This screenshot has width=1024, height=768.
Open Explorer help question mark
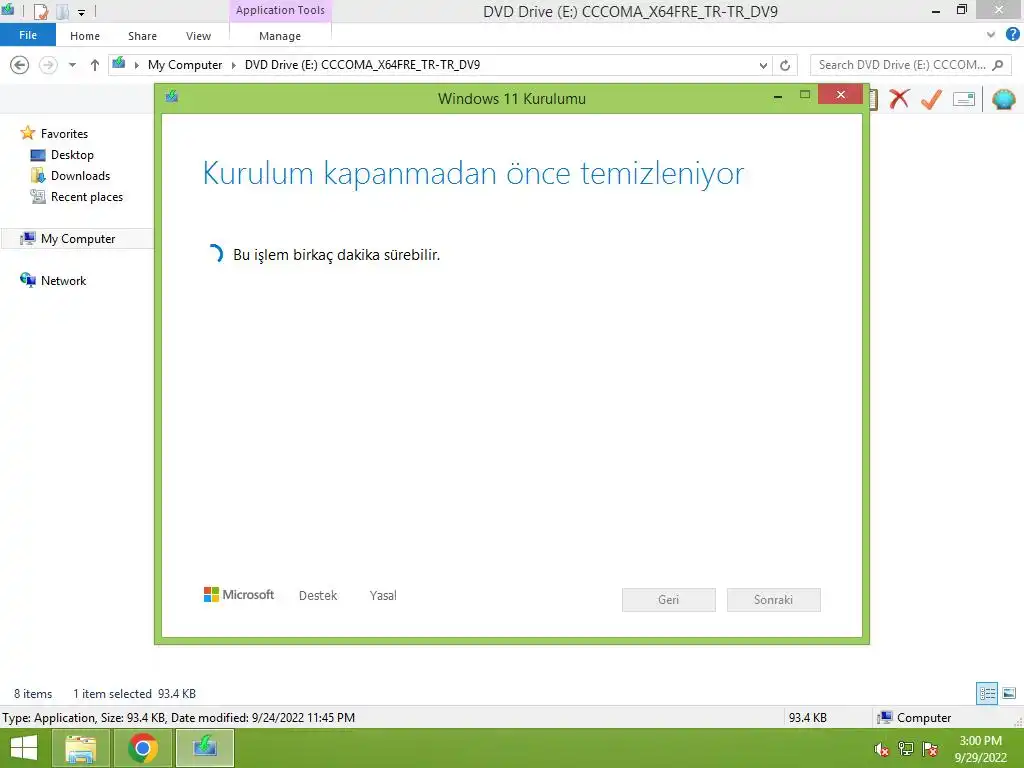[x=1012, y=34]
